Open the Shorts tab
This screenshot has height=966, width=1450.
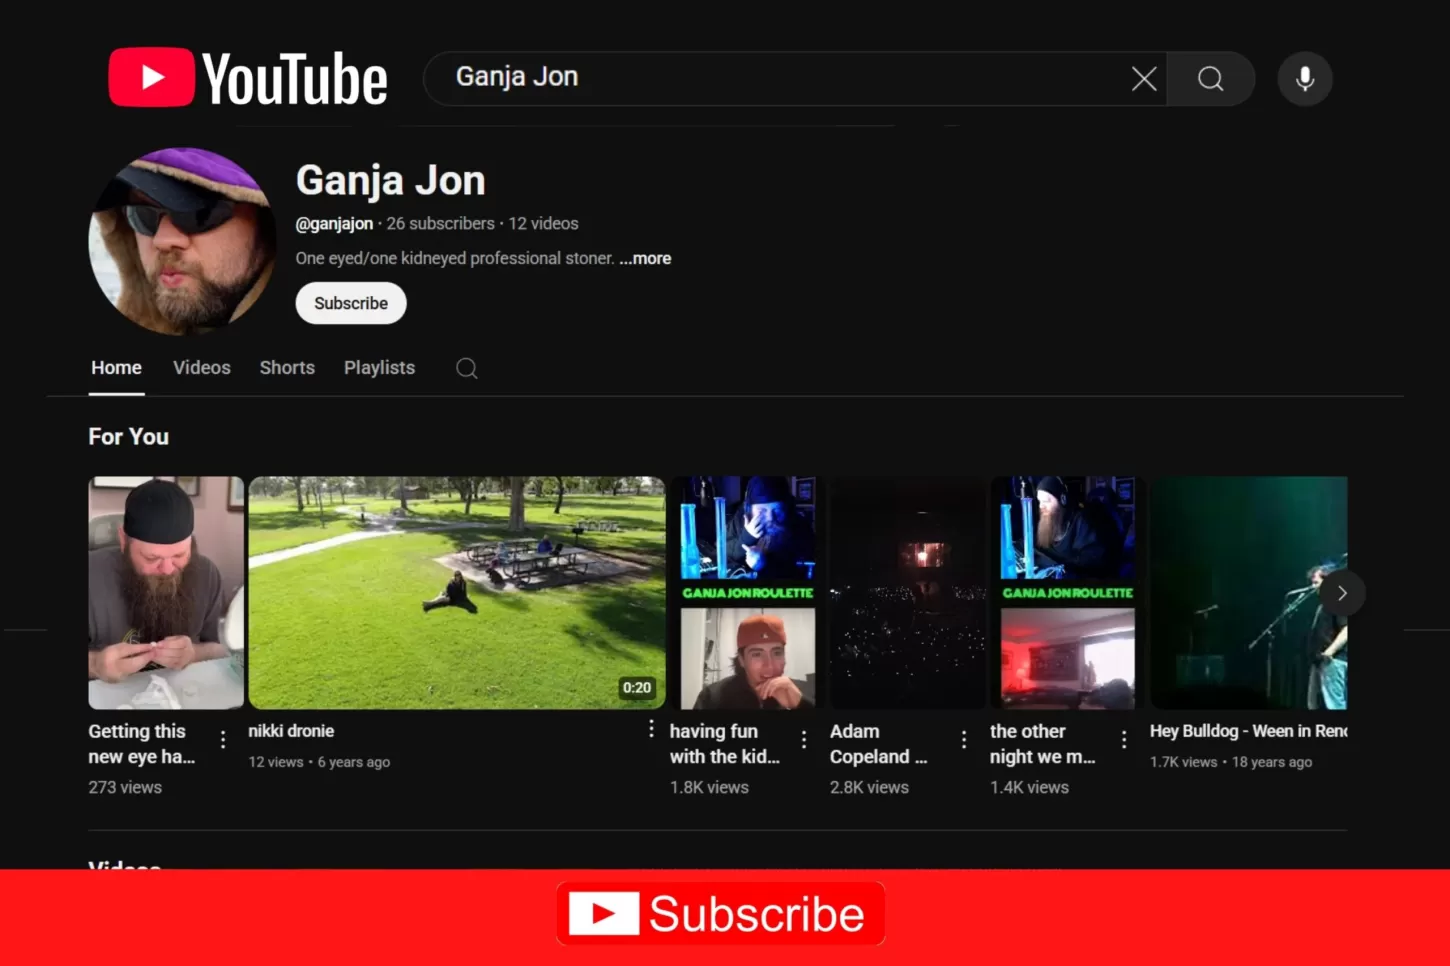[287, 368]
